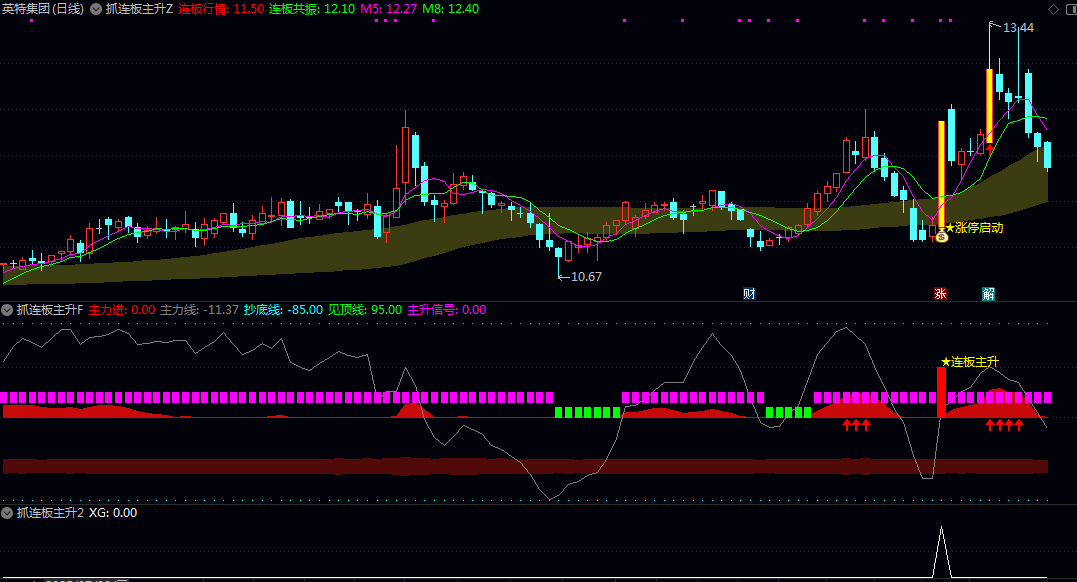
Task: Open the 抓连板主升Z indicator dropdown arrow
Action: pyautogui.click(x=96, y=9)
